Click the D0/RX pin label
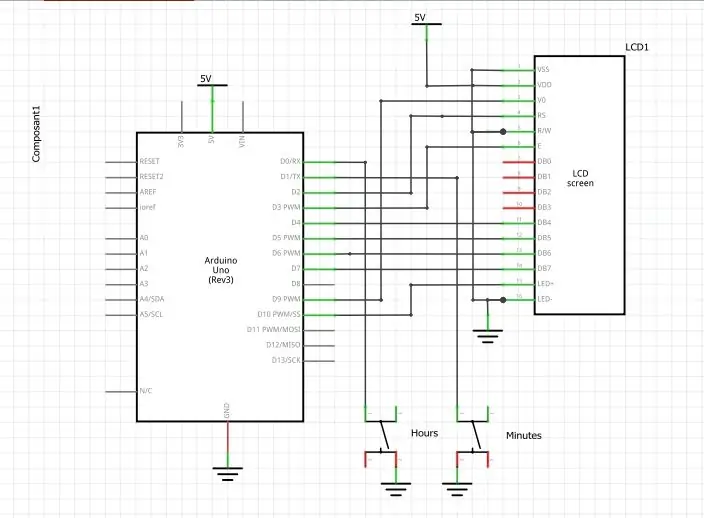 pos(290,161)
